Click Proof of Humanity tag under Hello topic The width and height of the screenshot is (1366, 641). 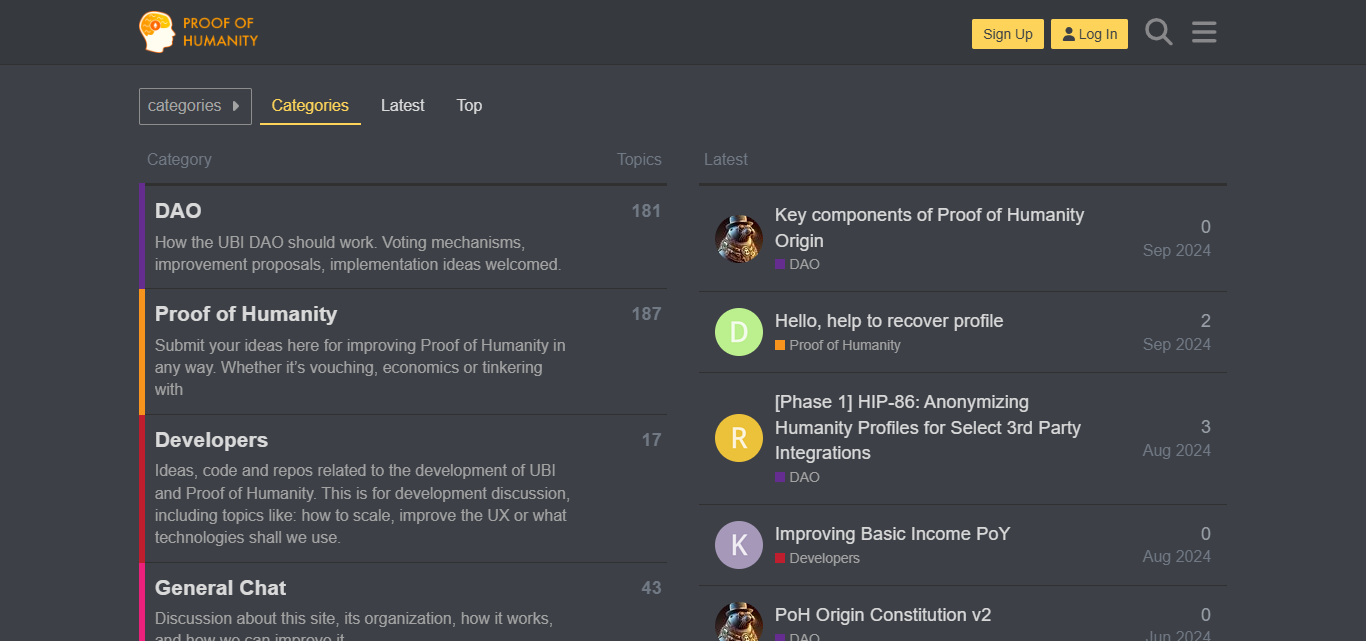click(838, 345)
